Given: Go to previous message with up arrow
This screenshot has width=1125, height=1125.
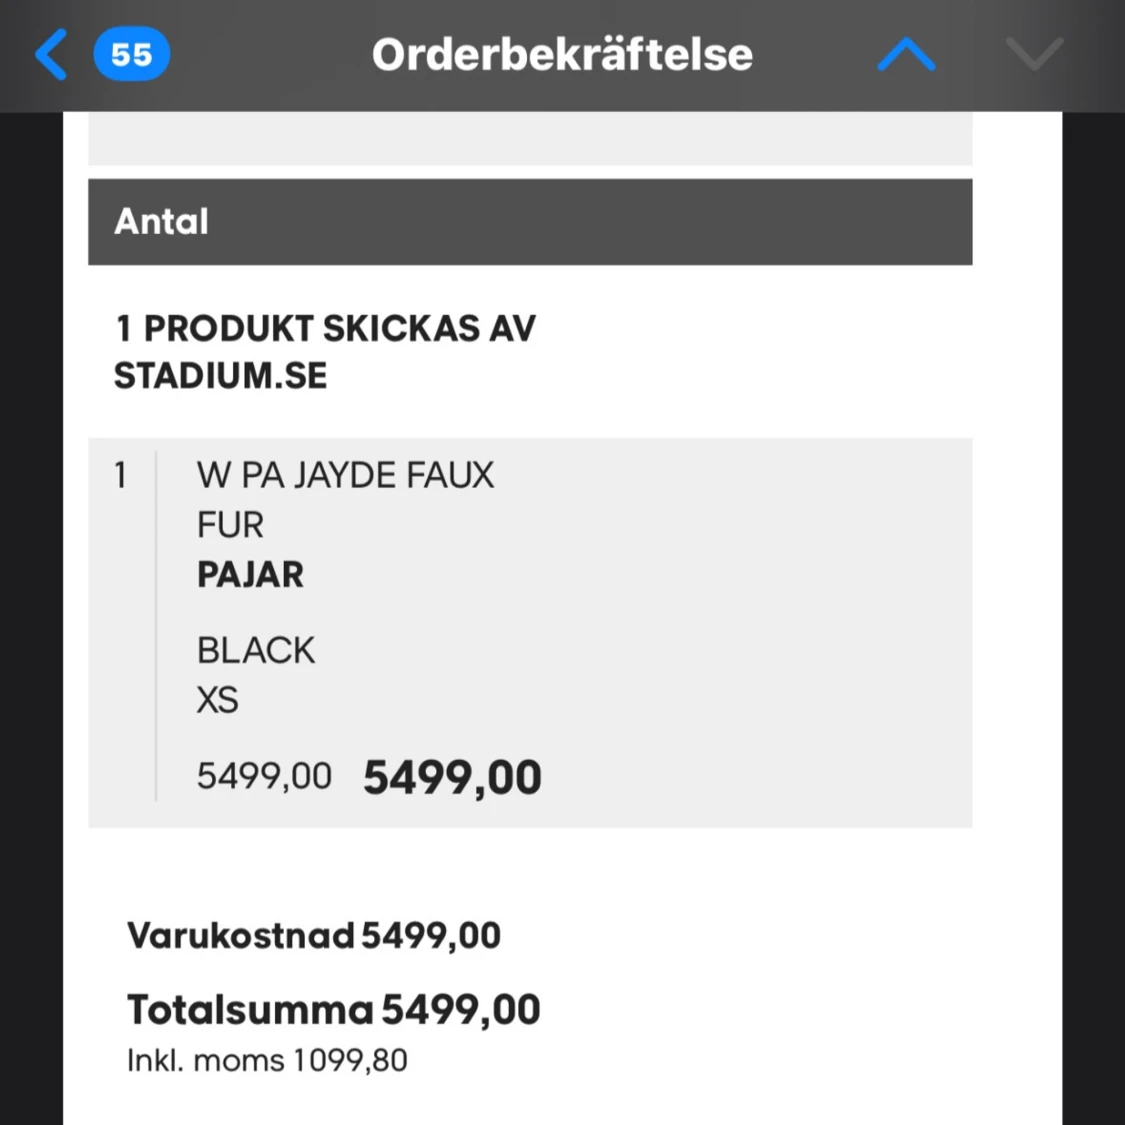Looking at the screenshot, I should coord(906,54).
